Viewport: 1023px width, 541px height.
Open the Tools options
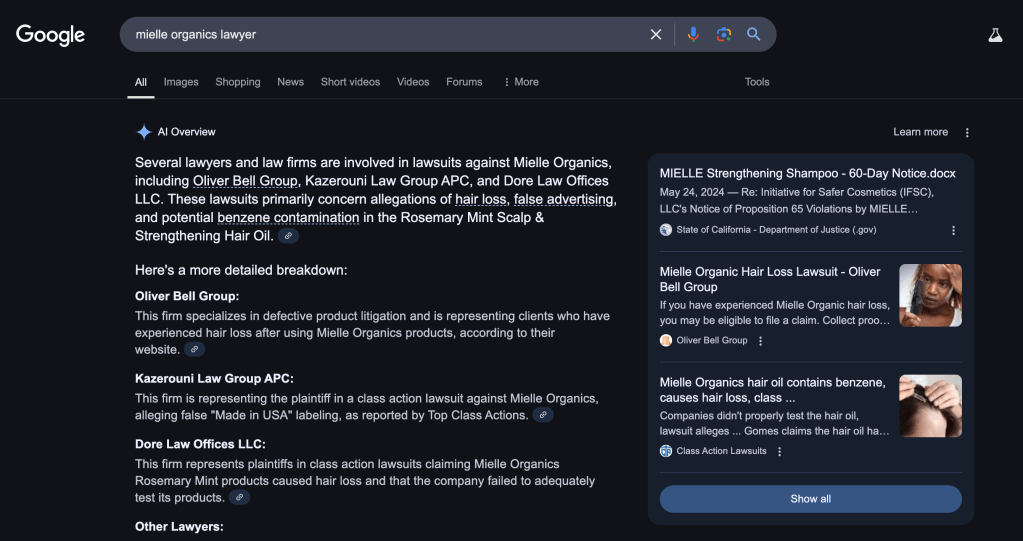757,82
